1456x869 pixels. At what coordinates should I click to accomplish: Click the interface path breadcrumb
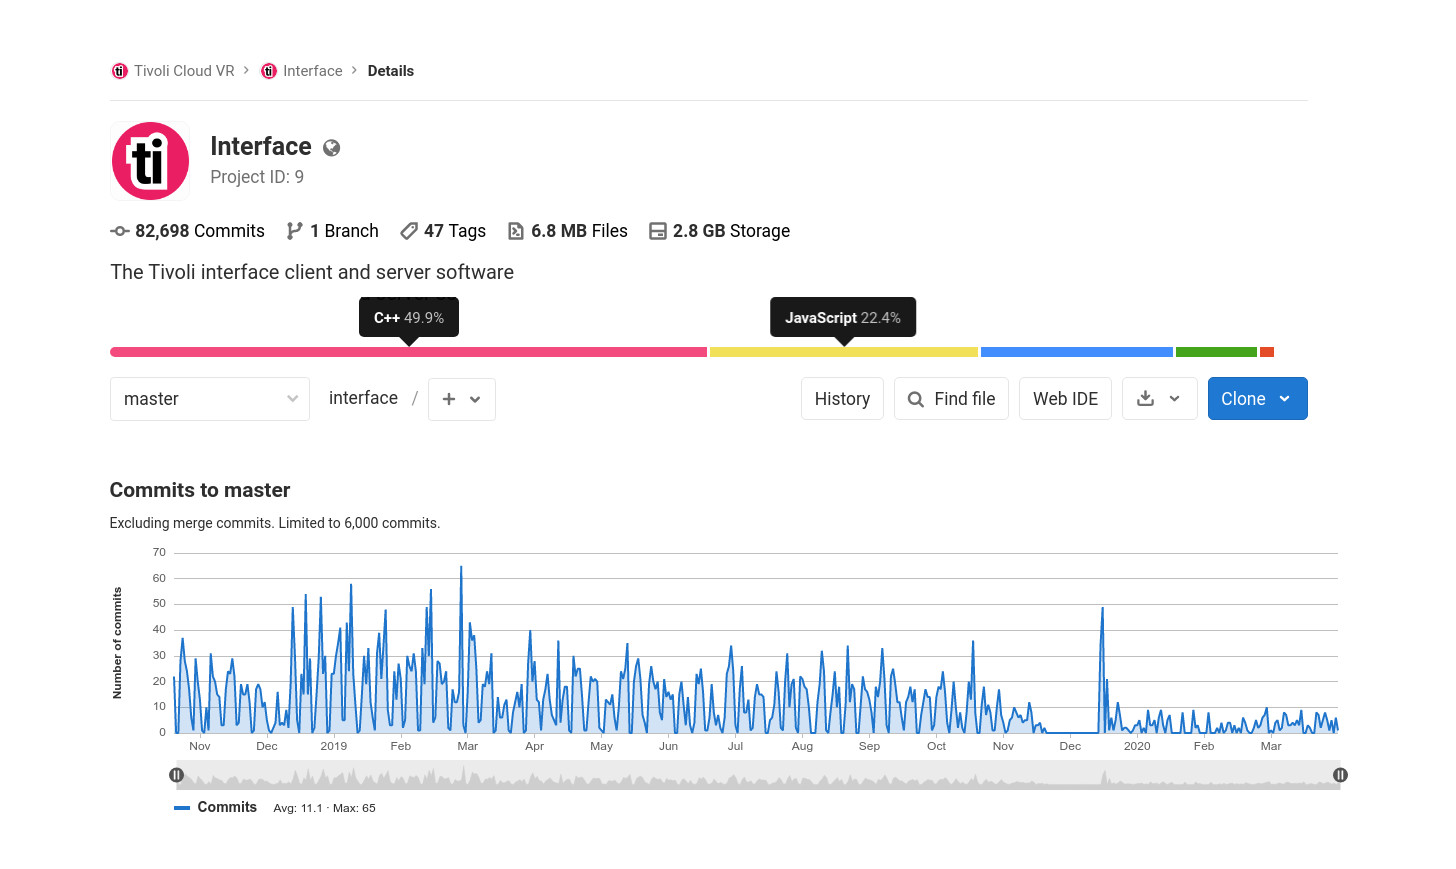363,398
